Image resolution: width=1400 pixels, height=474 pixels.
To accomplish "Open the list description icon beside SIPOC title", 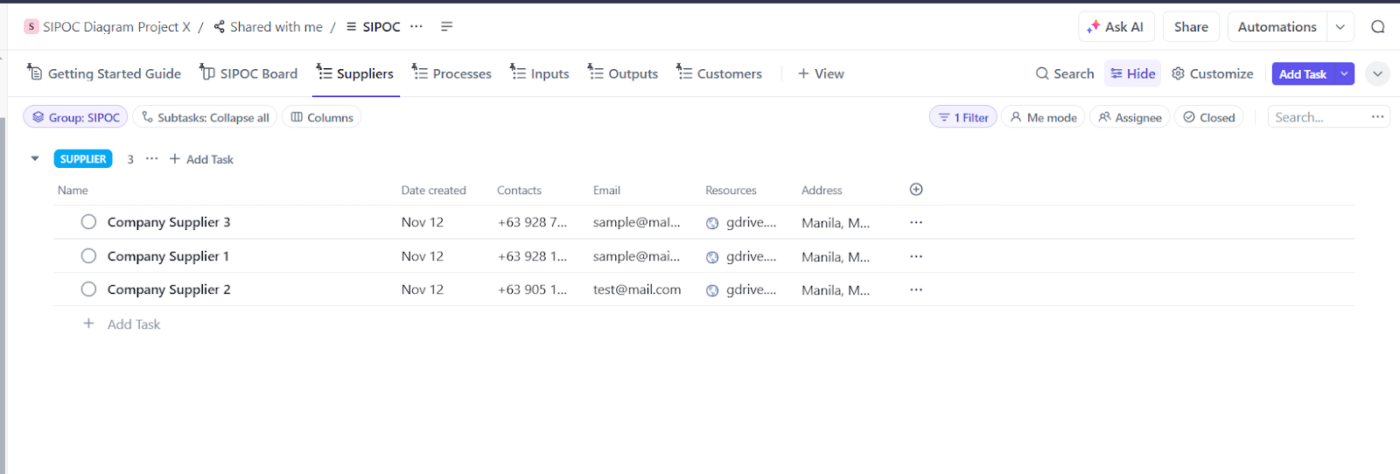I will click(x=447, y=27).
